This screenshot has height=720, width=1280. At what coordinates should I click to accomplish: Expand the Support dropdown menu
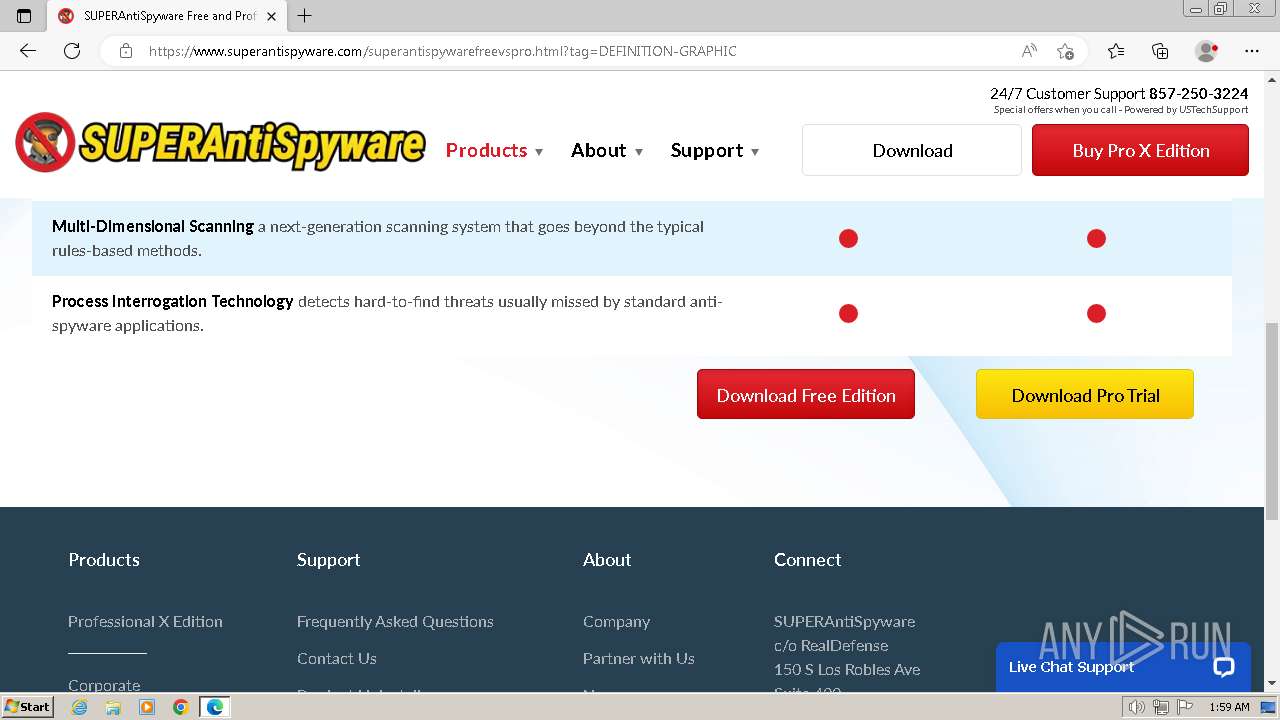tap(715, 150)
